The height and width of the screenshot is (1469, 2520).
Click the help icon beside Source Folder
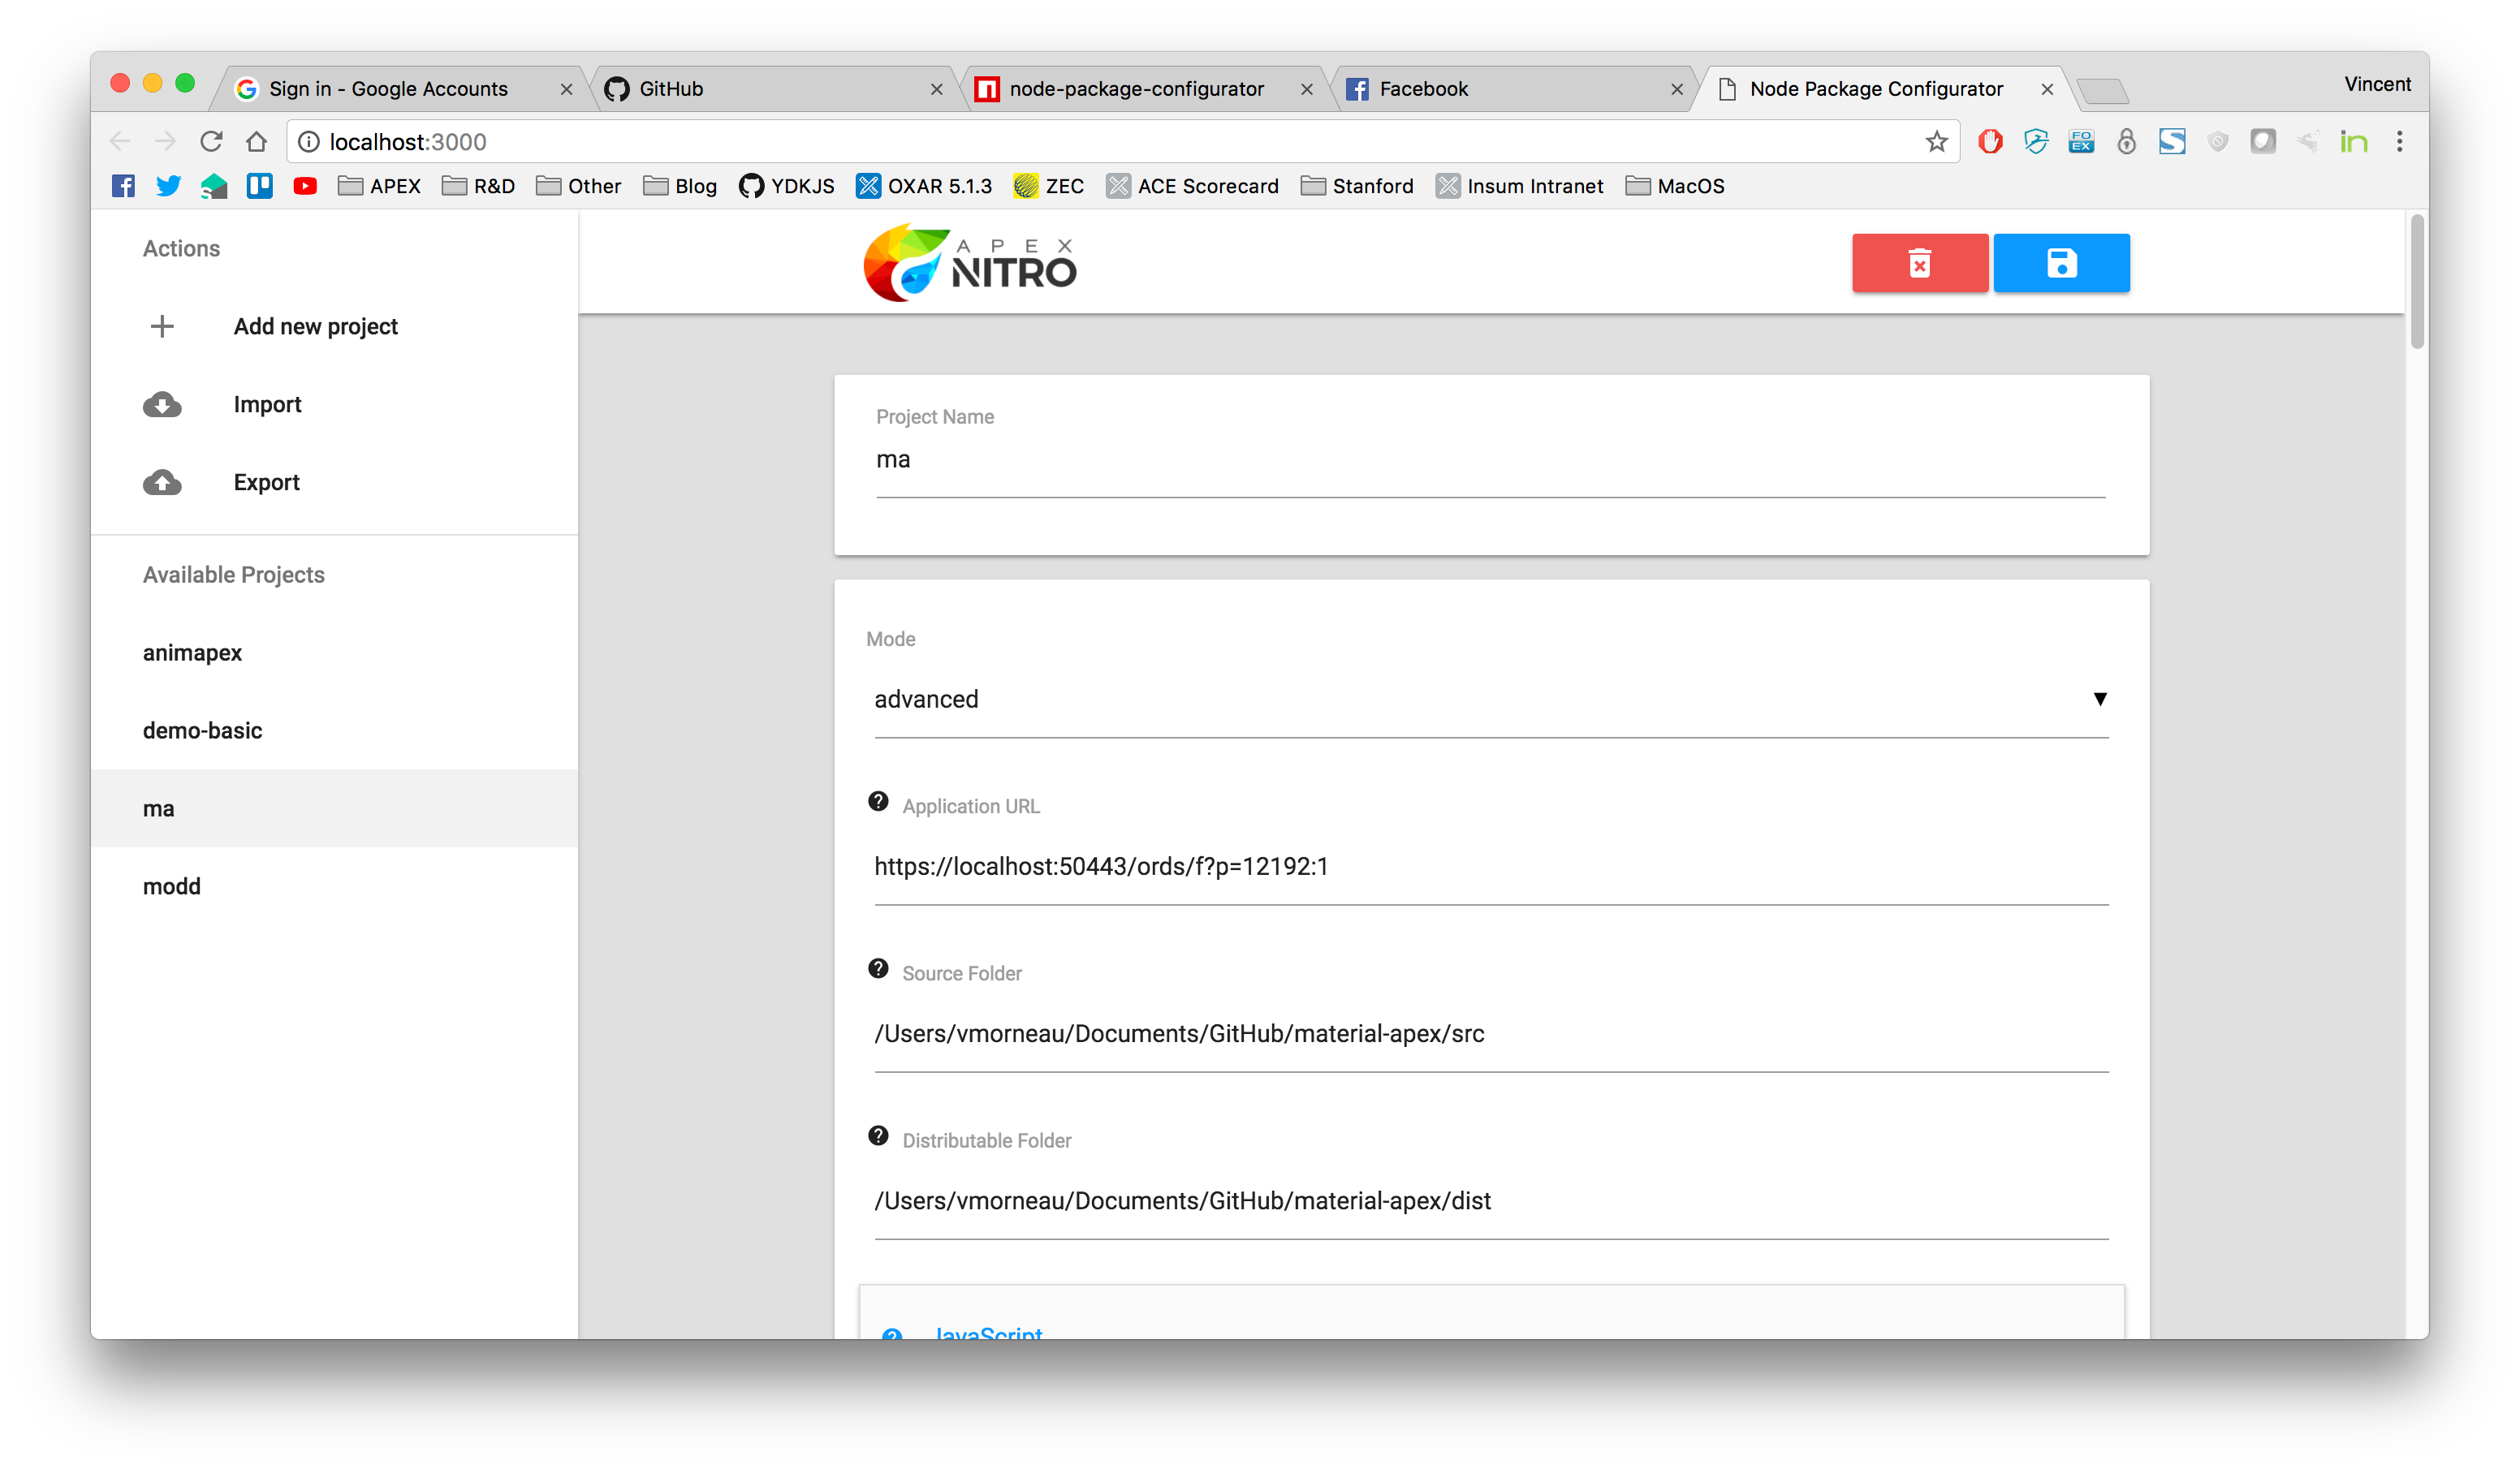tap(878, 969)
